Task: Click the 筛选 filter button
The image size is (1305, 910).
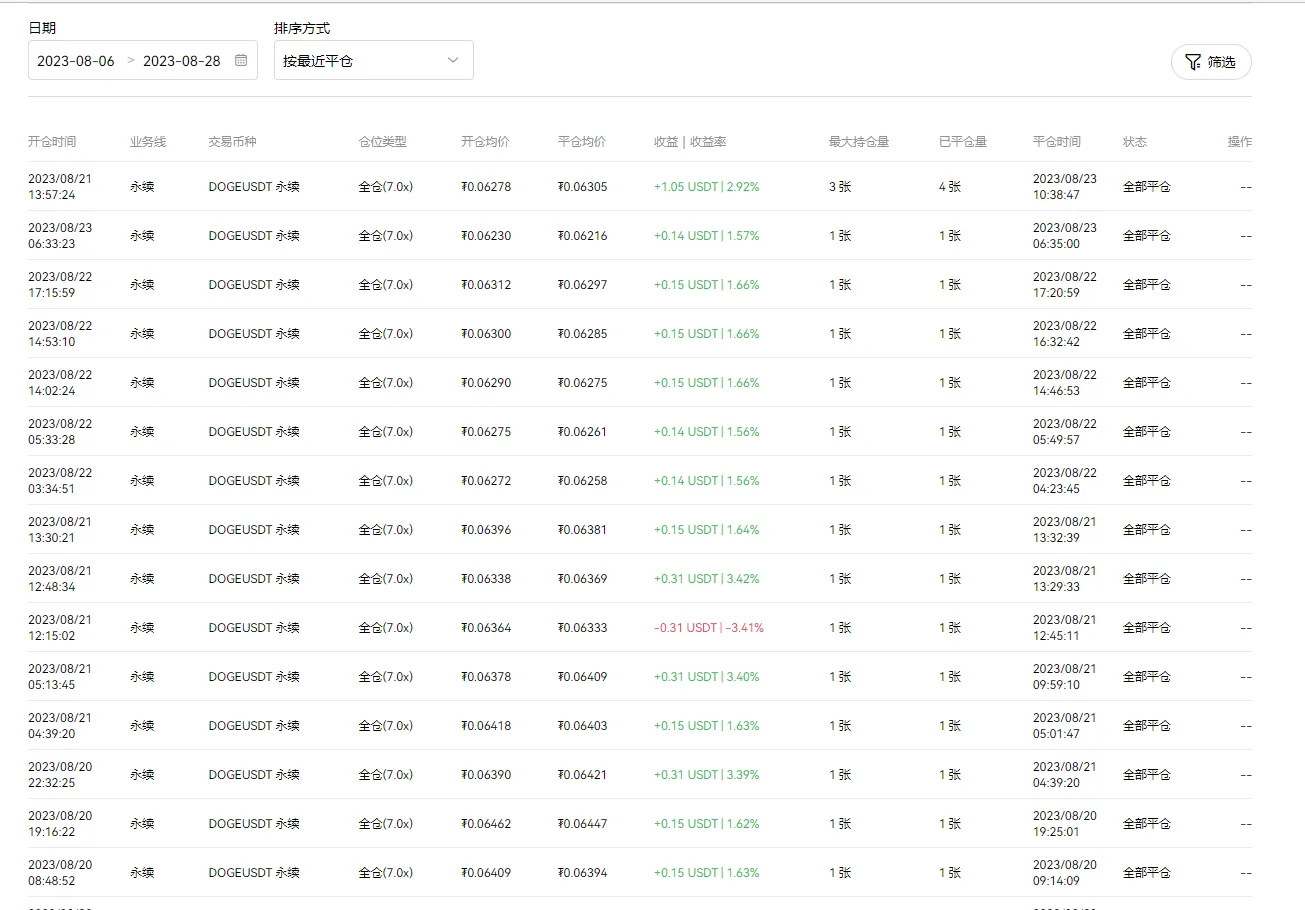Action: click(1211, 62)
